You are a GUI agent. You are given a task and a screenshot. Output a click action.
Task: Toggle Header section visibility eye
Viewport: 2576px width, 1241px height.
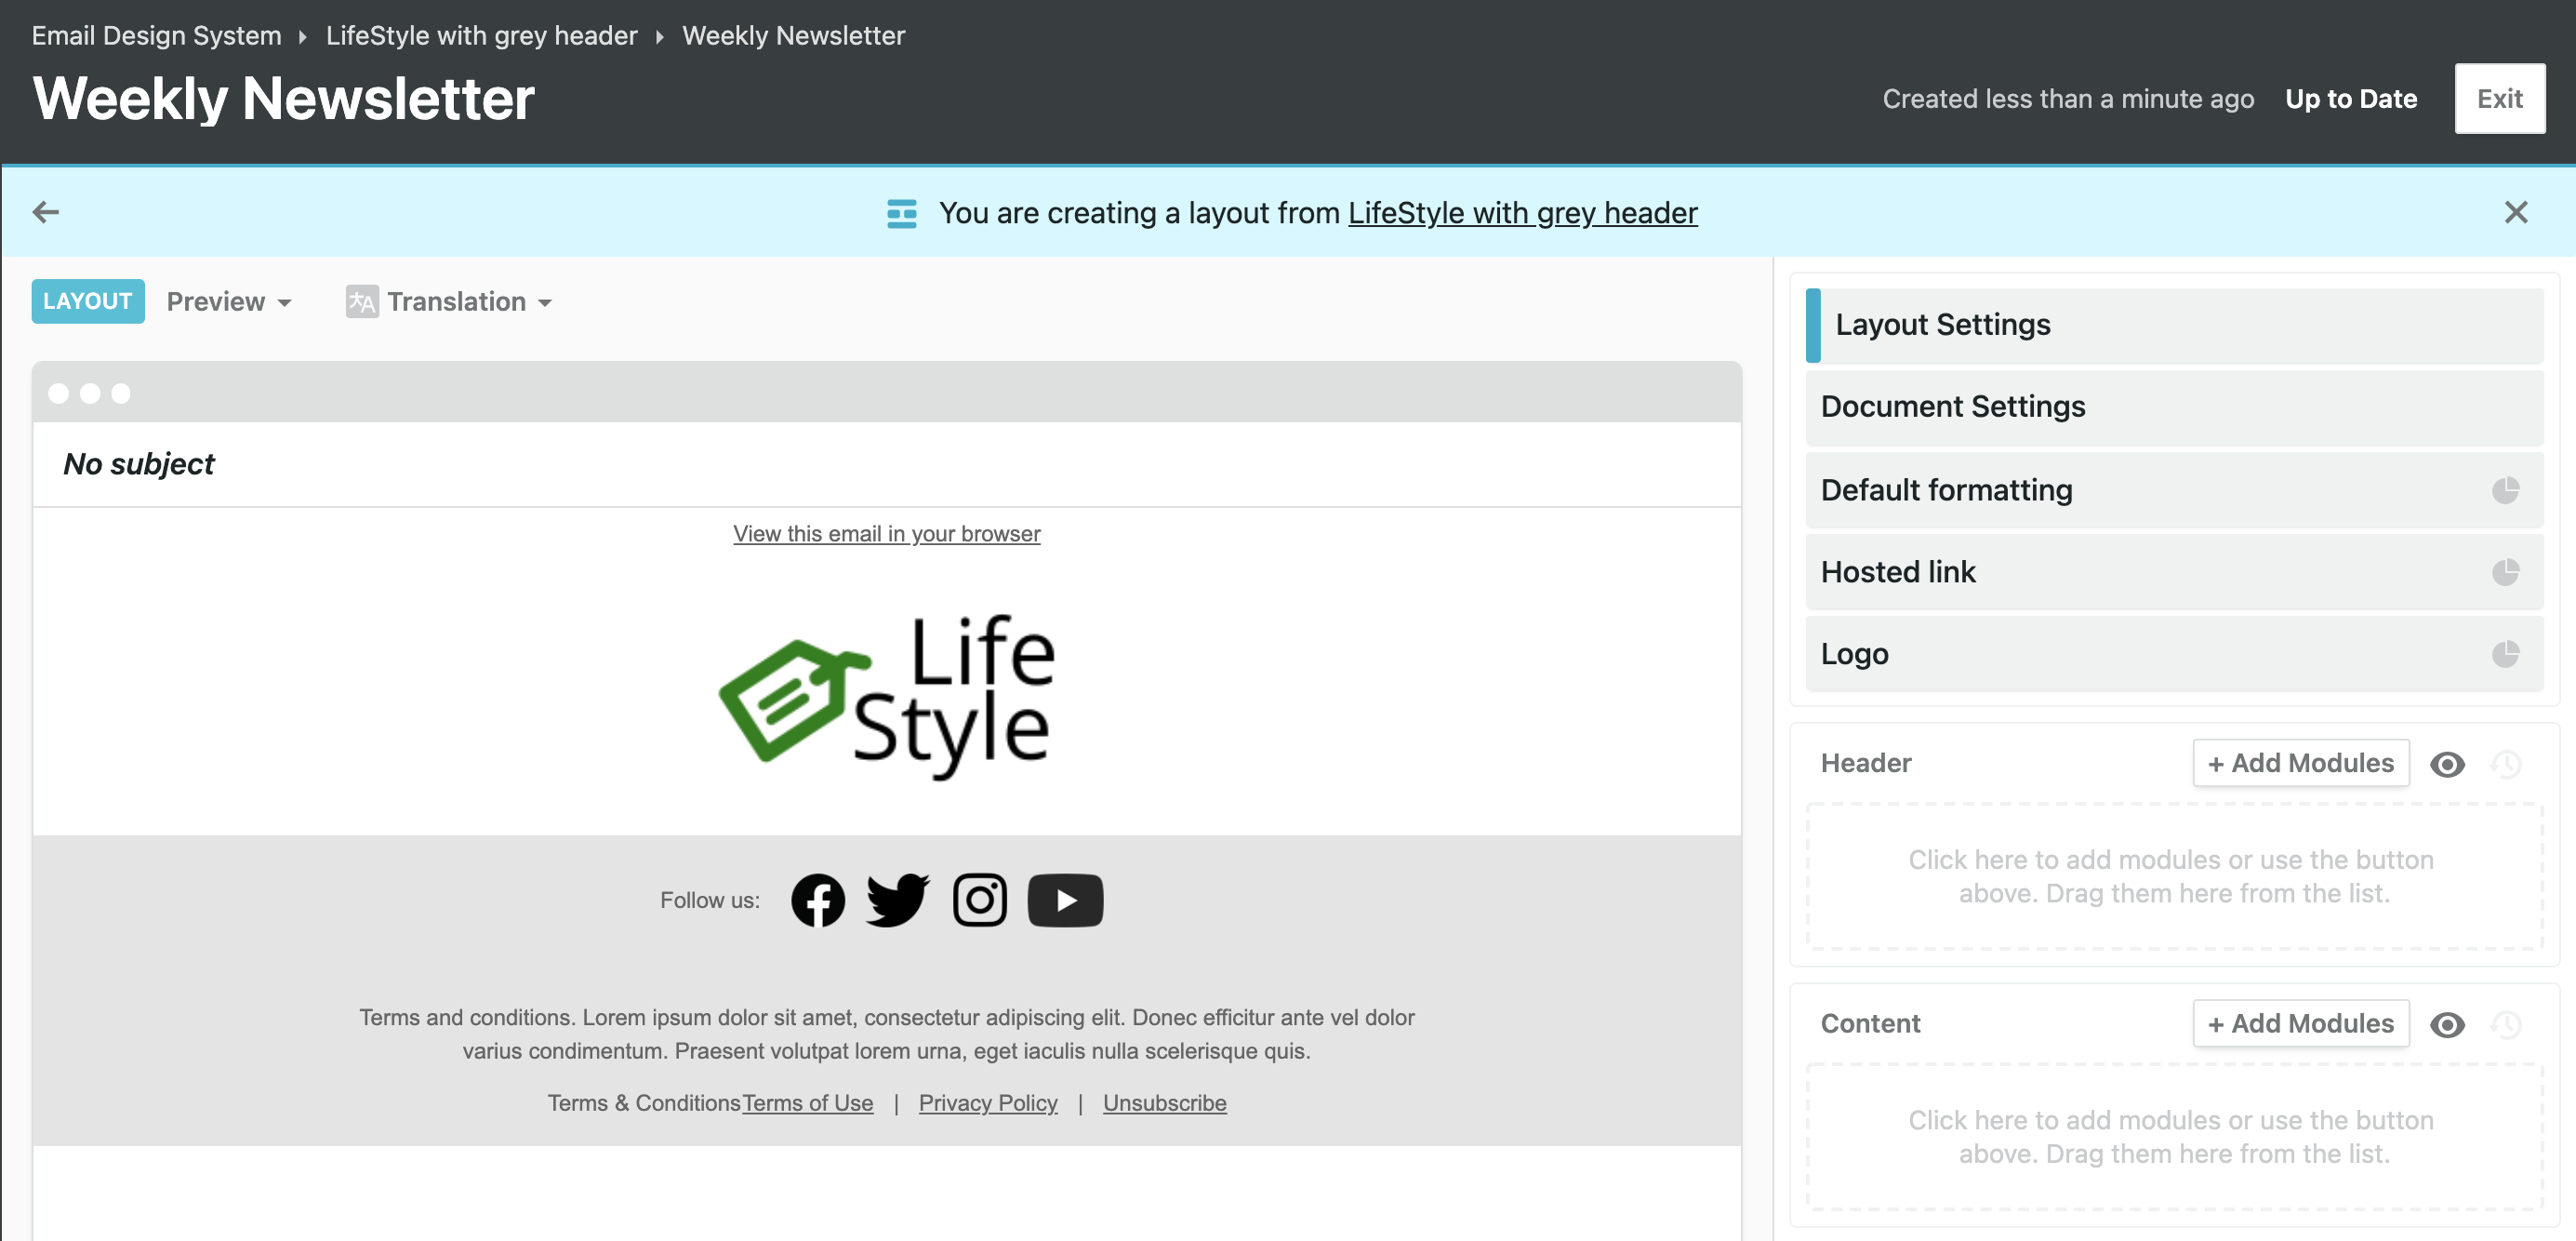click(x=2447, y=765)
